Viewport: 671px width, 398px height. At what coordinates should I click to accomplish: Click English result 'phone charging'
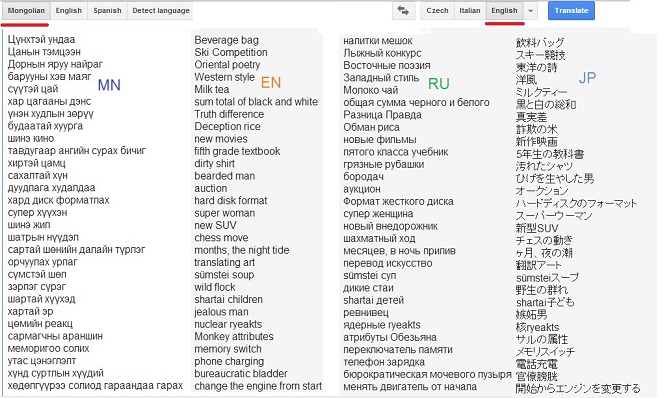(229, 361)
